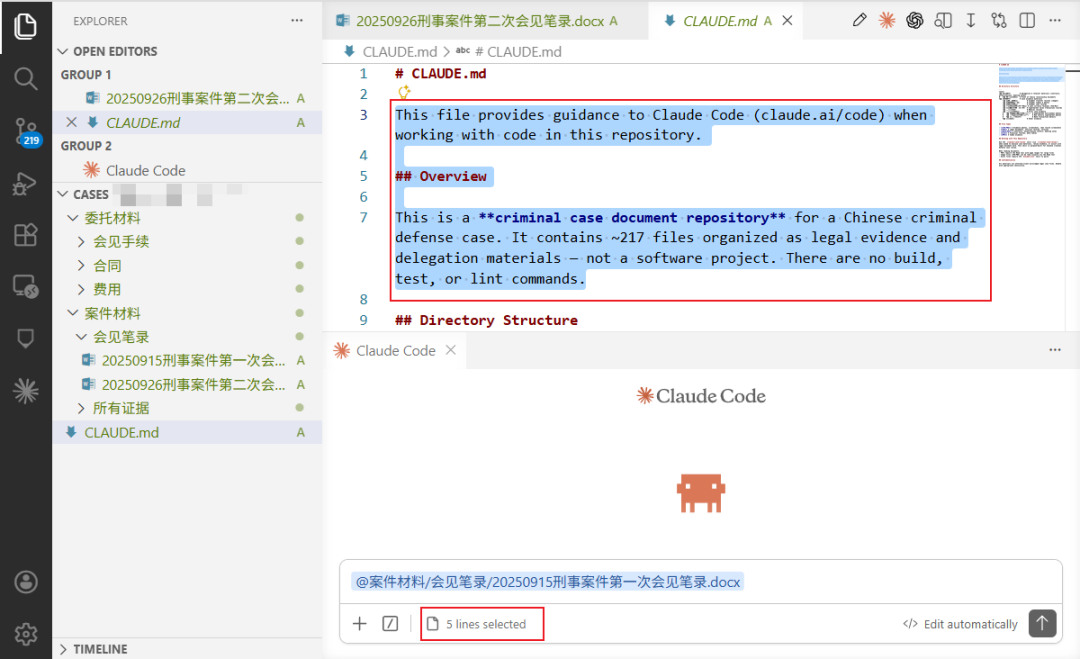Close the CLAUDE.md editor tab

(787, 21)
